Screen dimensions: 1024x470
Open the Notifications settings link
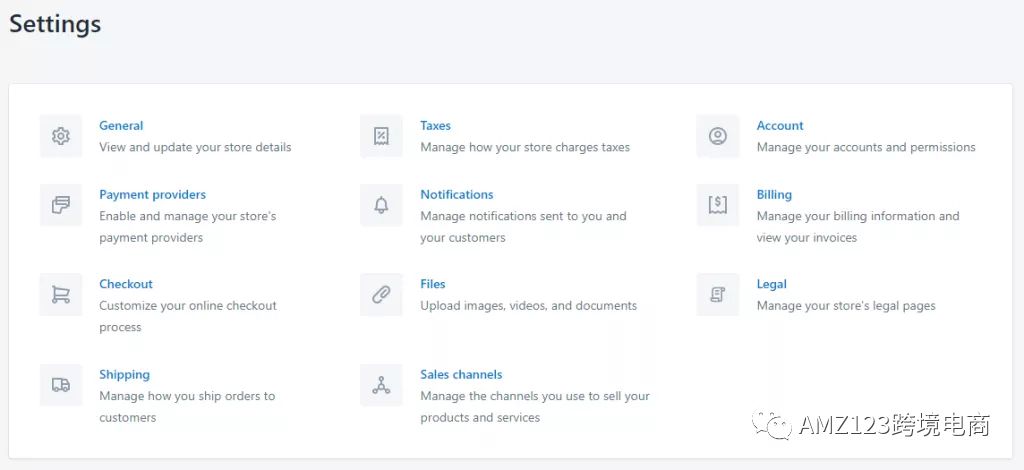click(x=457, y=195)
